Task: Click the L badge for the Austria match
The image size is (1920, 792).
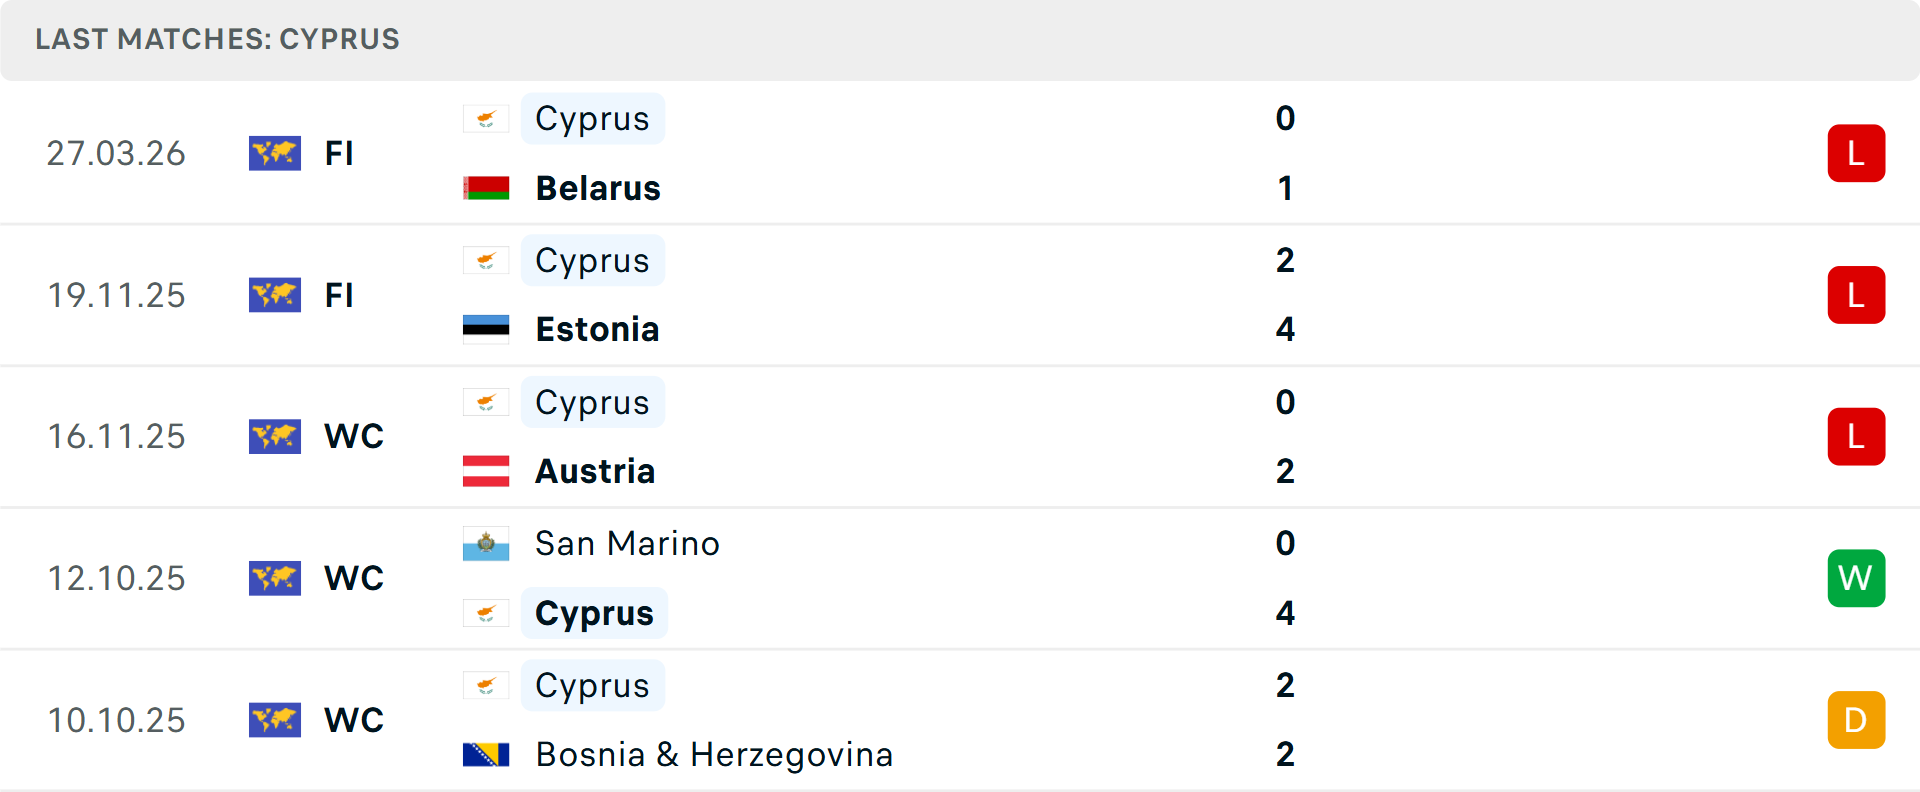Action: pos(1856,436)
